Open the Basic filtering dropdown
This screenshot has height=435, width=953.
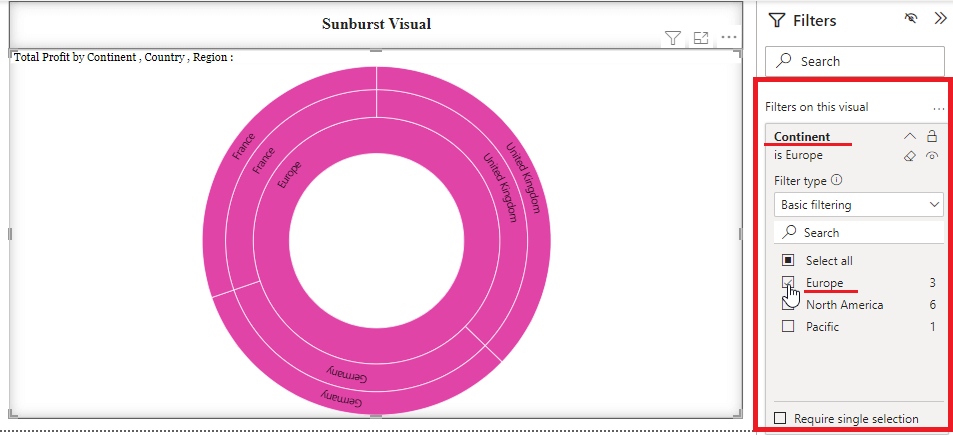tap(859, 205)
